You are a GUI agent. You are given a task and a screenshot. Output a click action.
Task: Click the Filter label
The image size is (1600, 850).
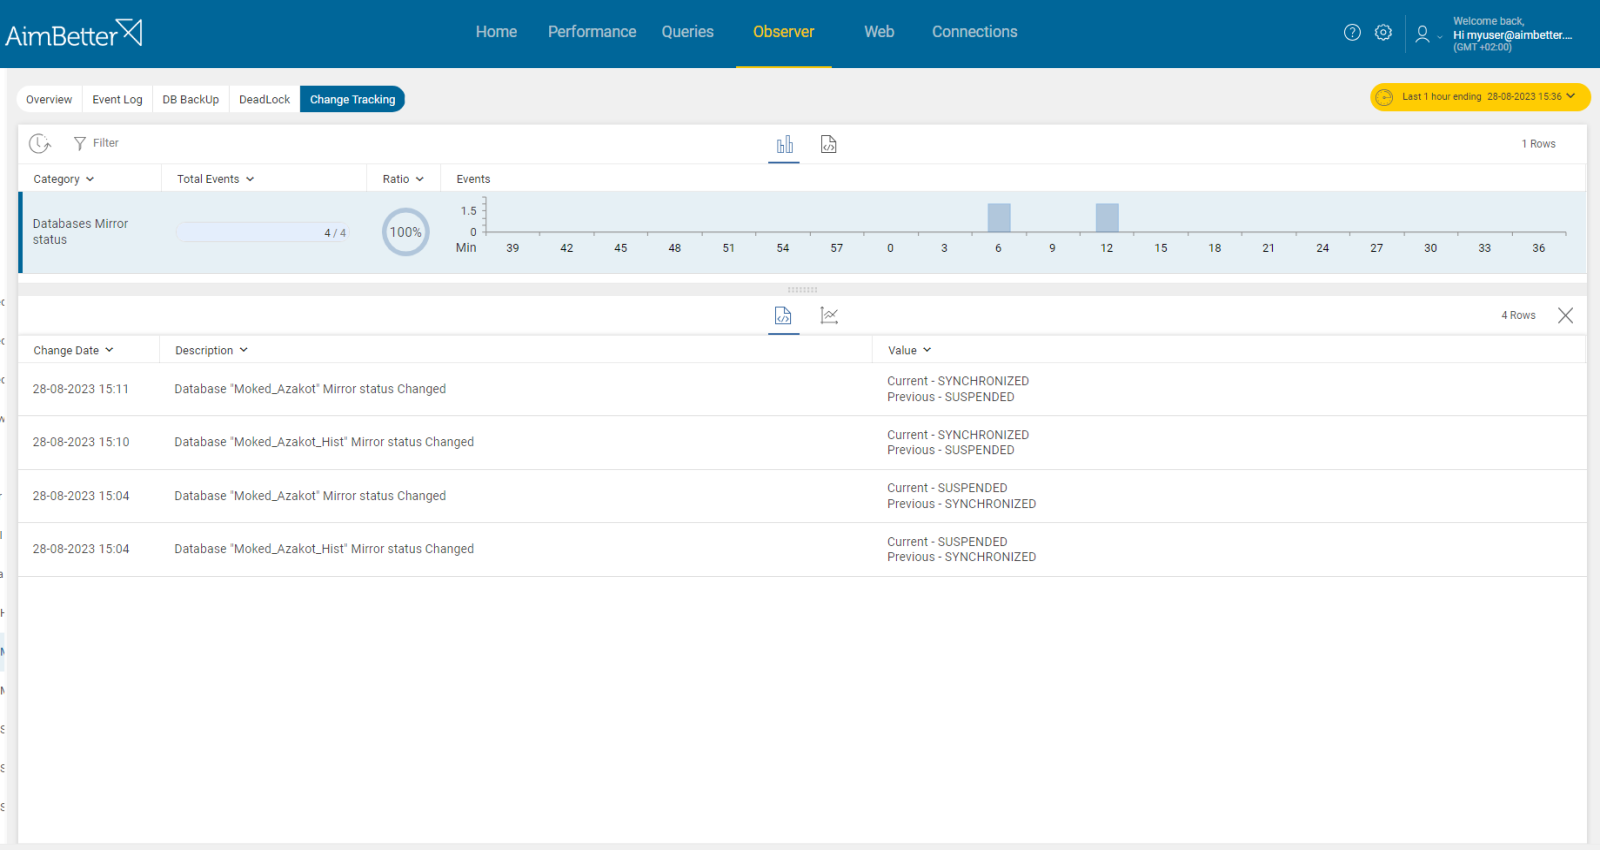pos(106,144)
